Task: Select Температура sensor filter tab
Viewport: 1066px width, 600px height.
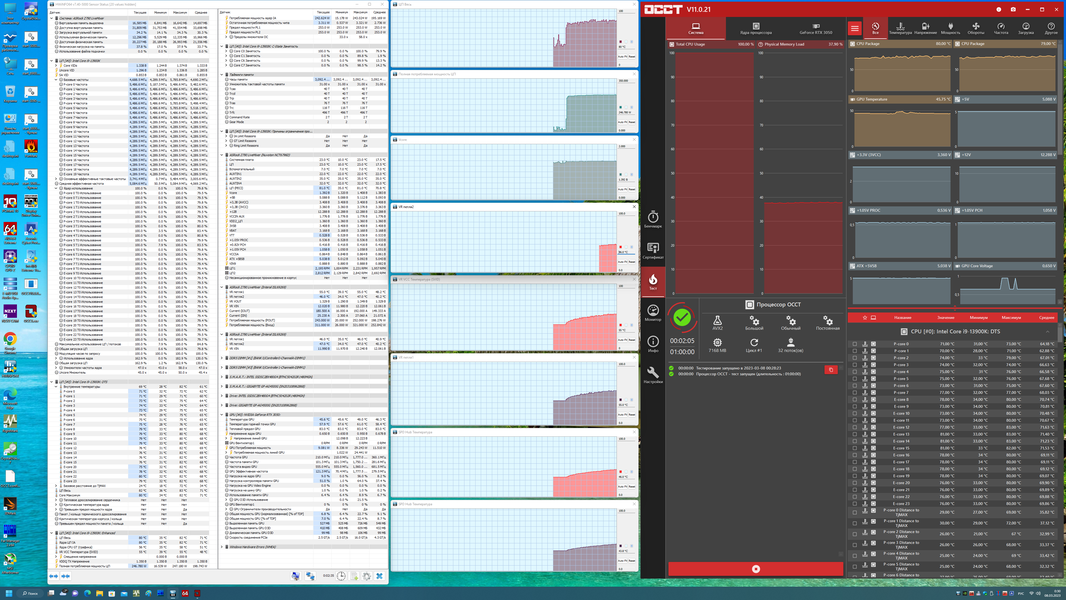Action: pyautogui.click(x=900, y=28)
